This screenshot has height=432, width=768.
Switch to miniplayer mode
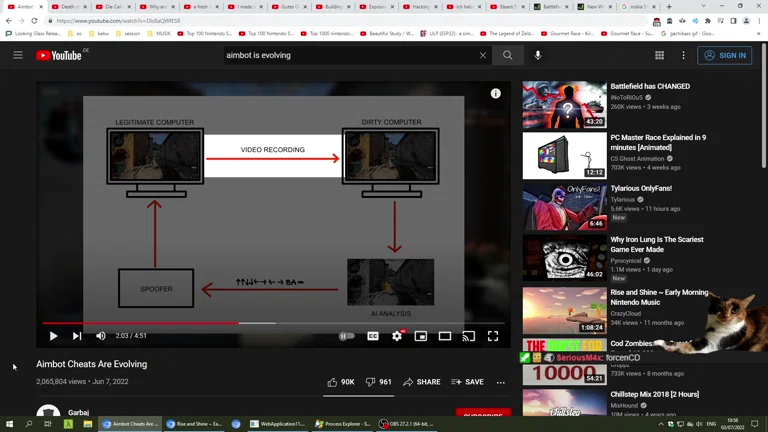click(421, 337)
